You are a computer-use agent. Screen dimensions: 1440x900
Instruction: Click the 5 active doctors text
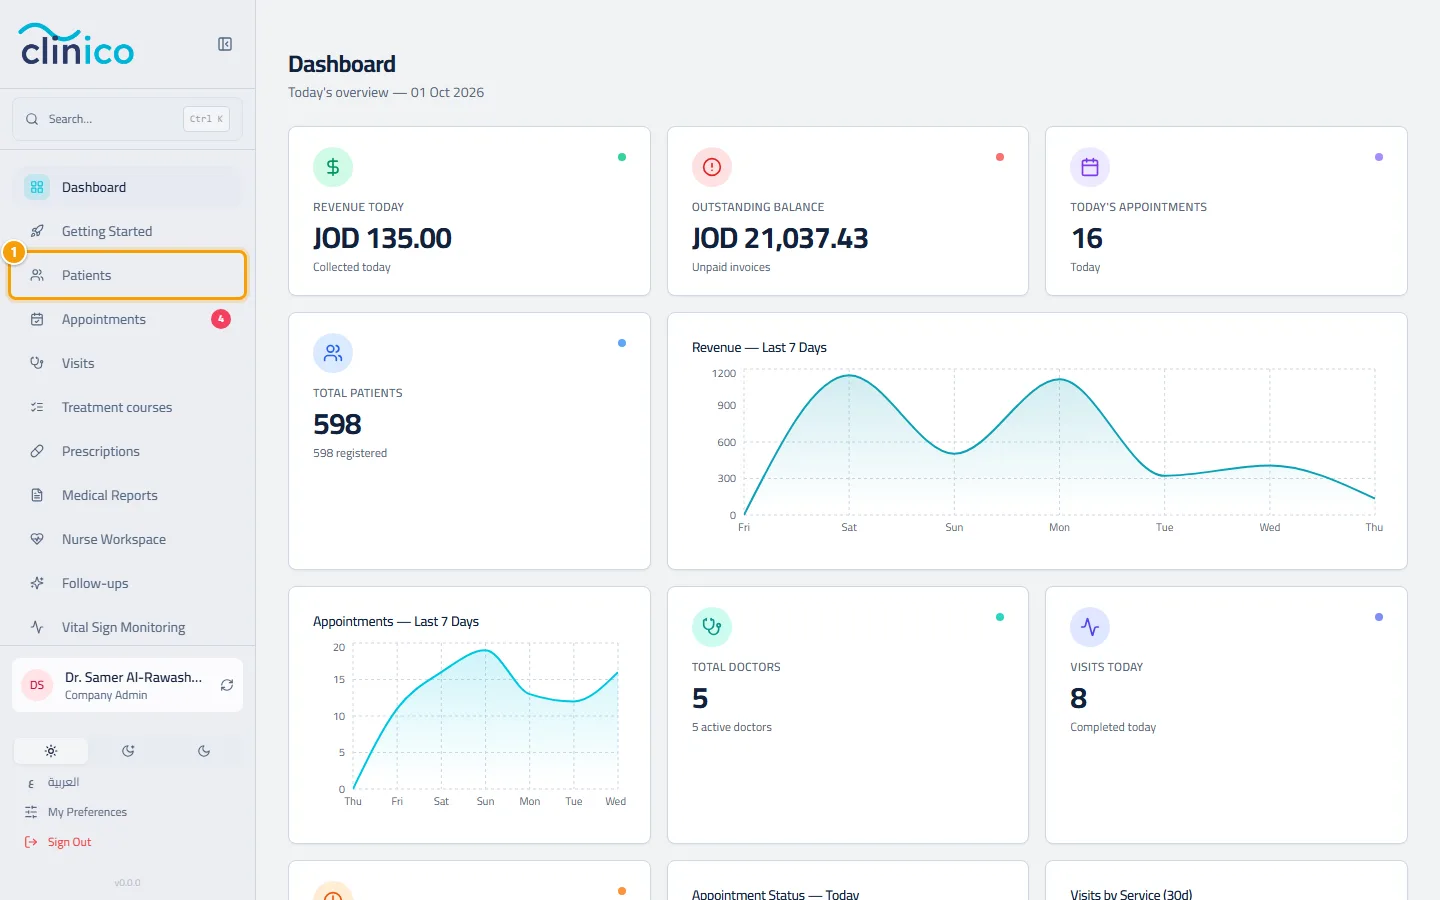point(732,727)
